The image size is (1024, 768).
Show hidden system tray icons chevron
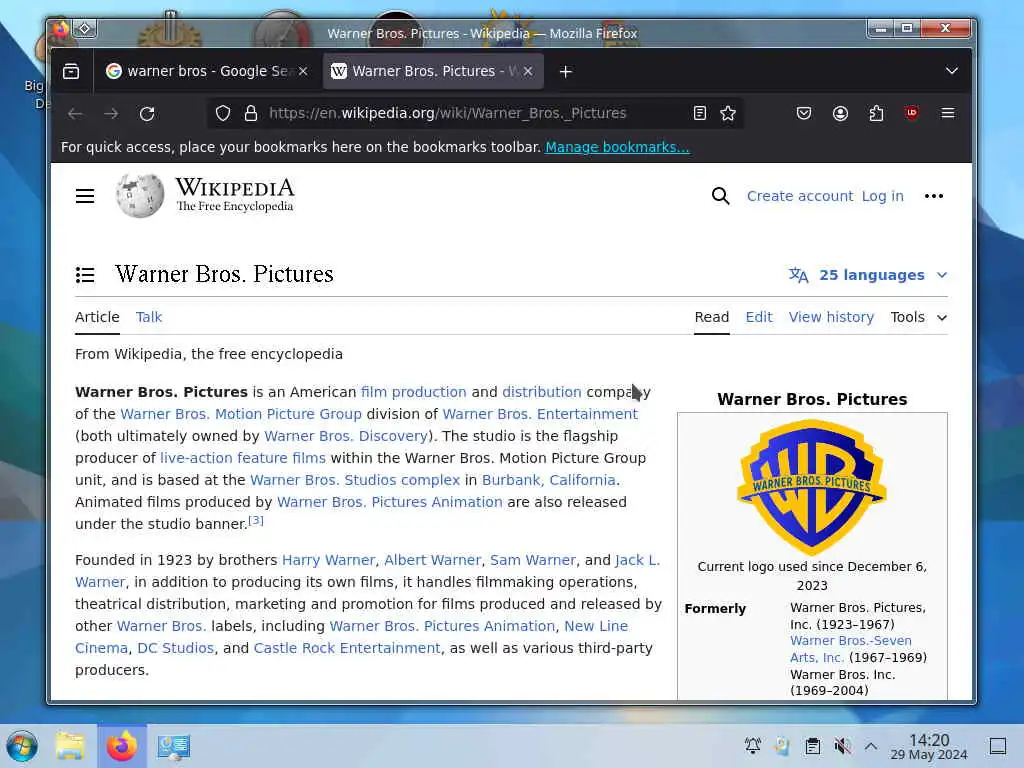click(x=871, y=746)
